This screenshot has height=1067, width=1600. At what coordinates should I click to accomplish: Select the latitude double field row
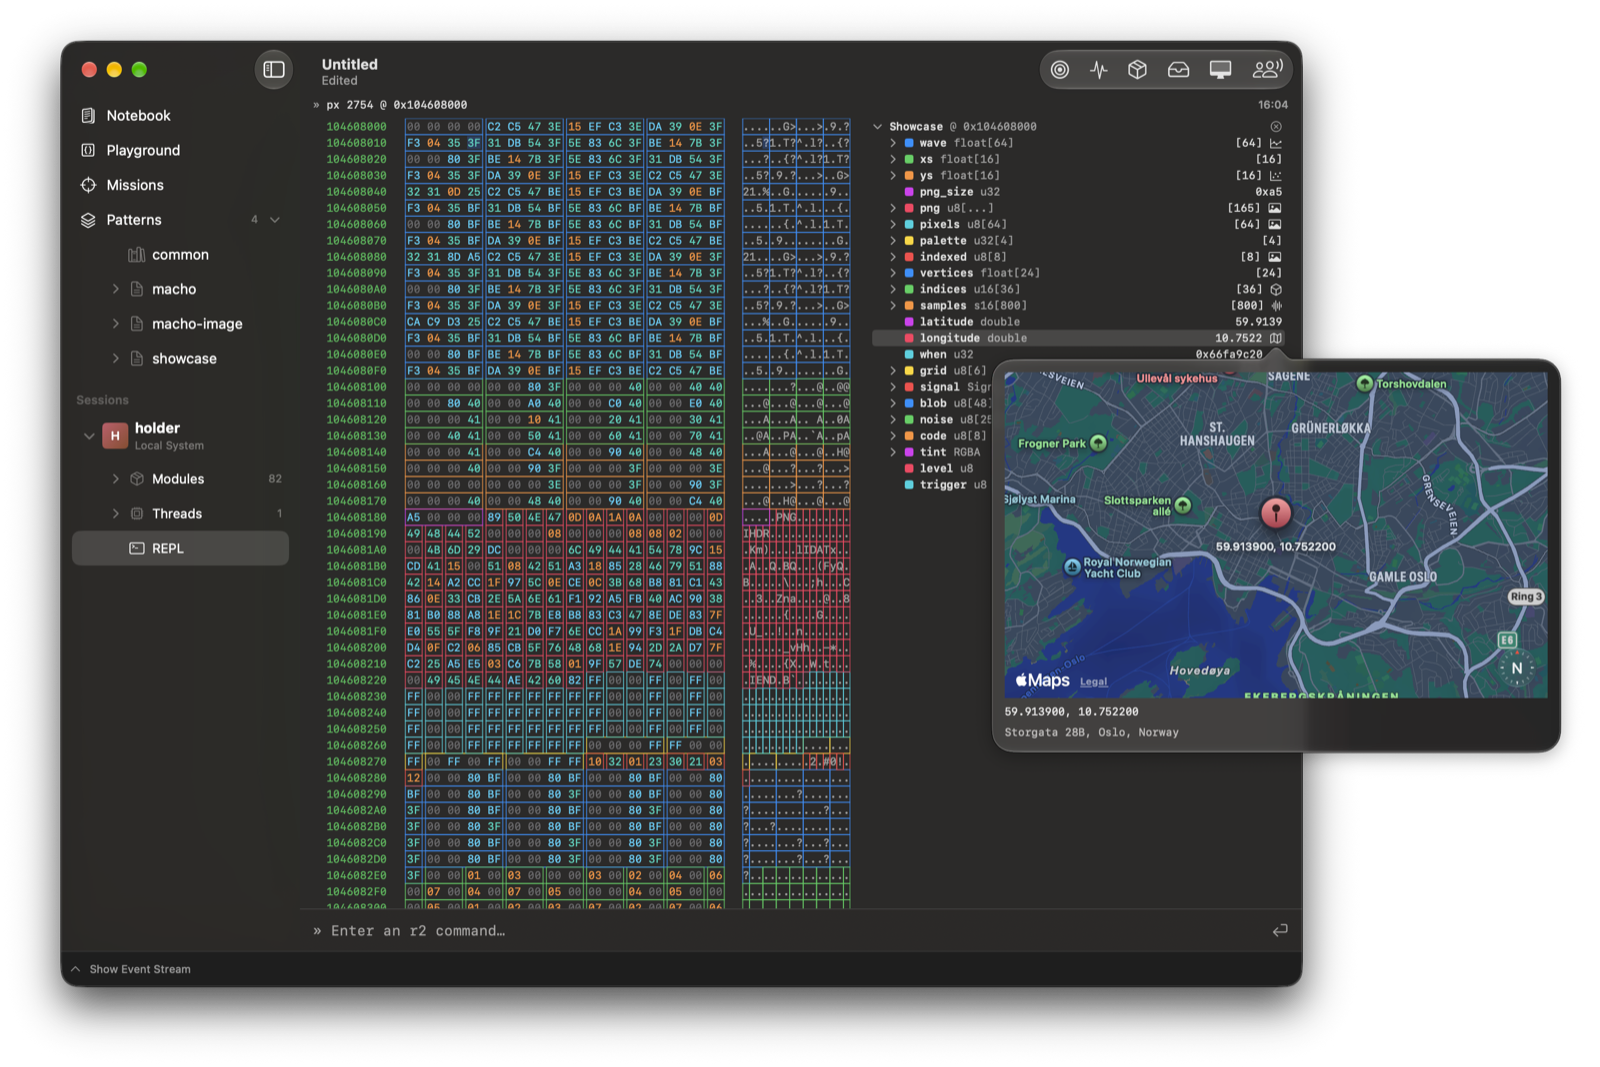point(1078,322)
